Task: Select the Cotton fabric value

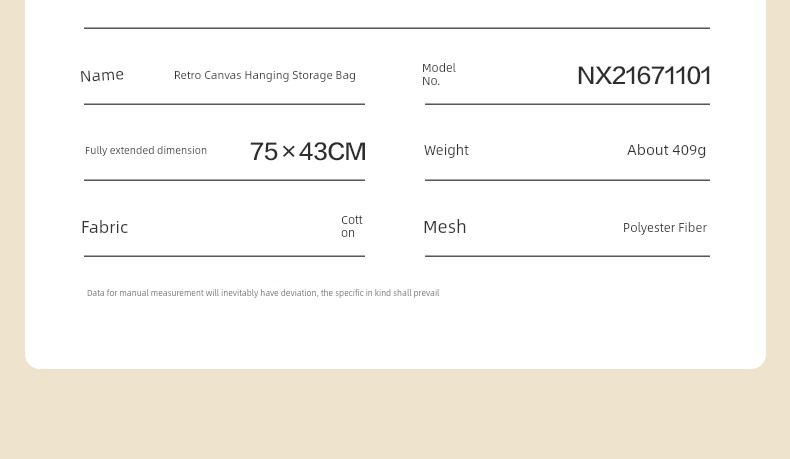Action: (x=352, y=226)
